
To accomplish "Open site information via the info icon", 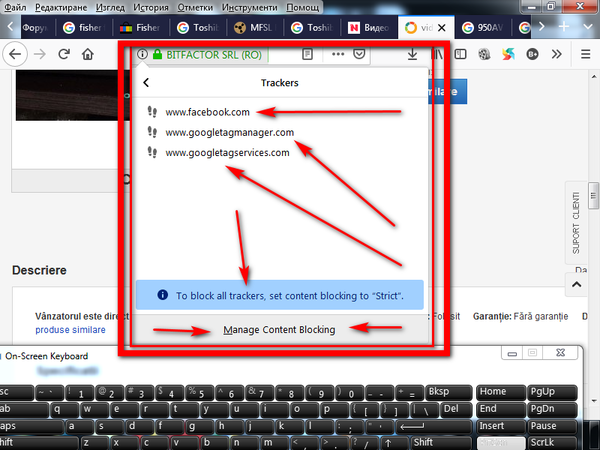I will coord(142,54).
